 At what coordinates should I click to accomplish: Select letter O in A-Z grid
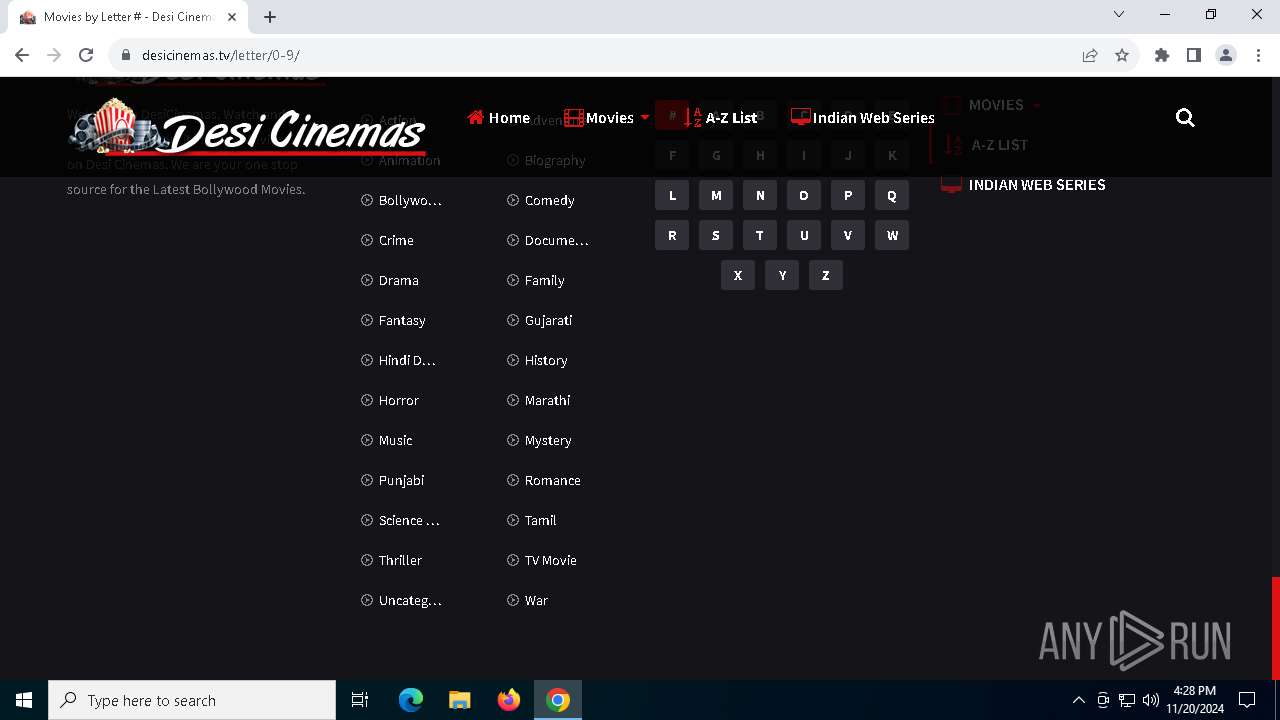(804, 196)
